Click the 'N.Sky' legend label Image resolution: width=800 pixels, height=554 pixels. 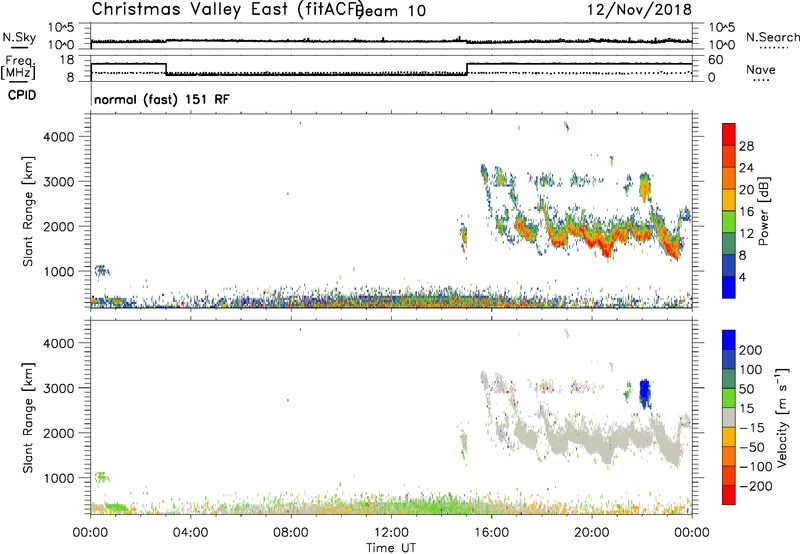(19, 37)
